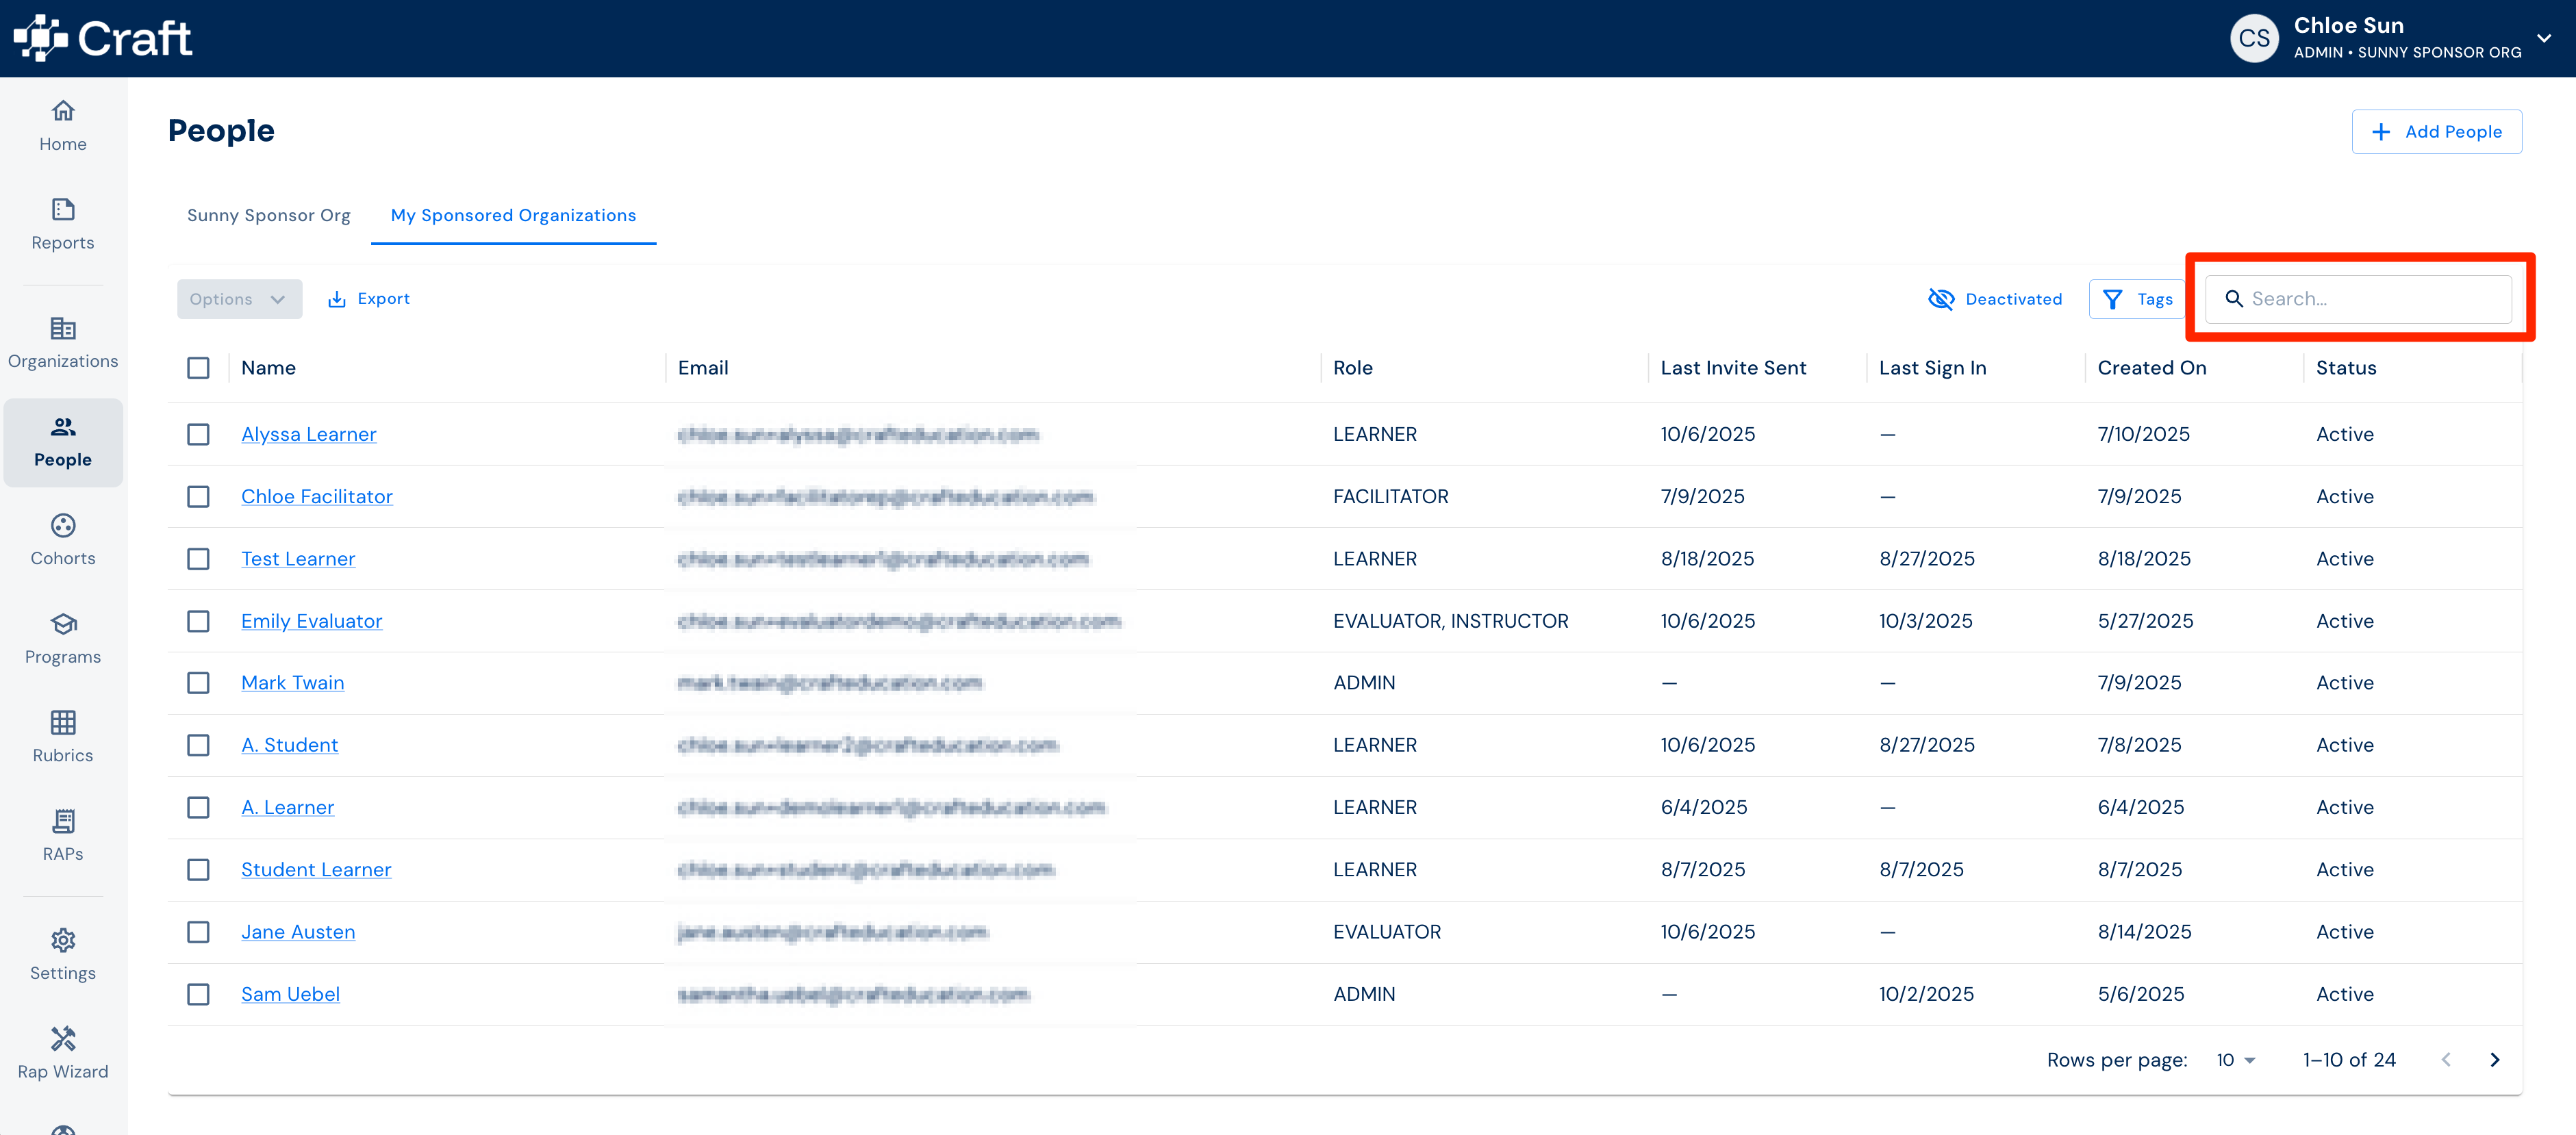Screen dimensions: 2576x1135
Task: Check the Mark Twain row checkbox
Action: coord(198,683)
